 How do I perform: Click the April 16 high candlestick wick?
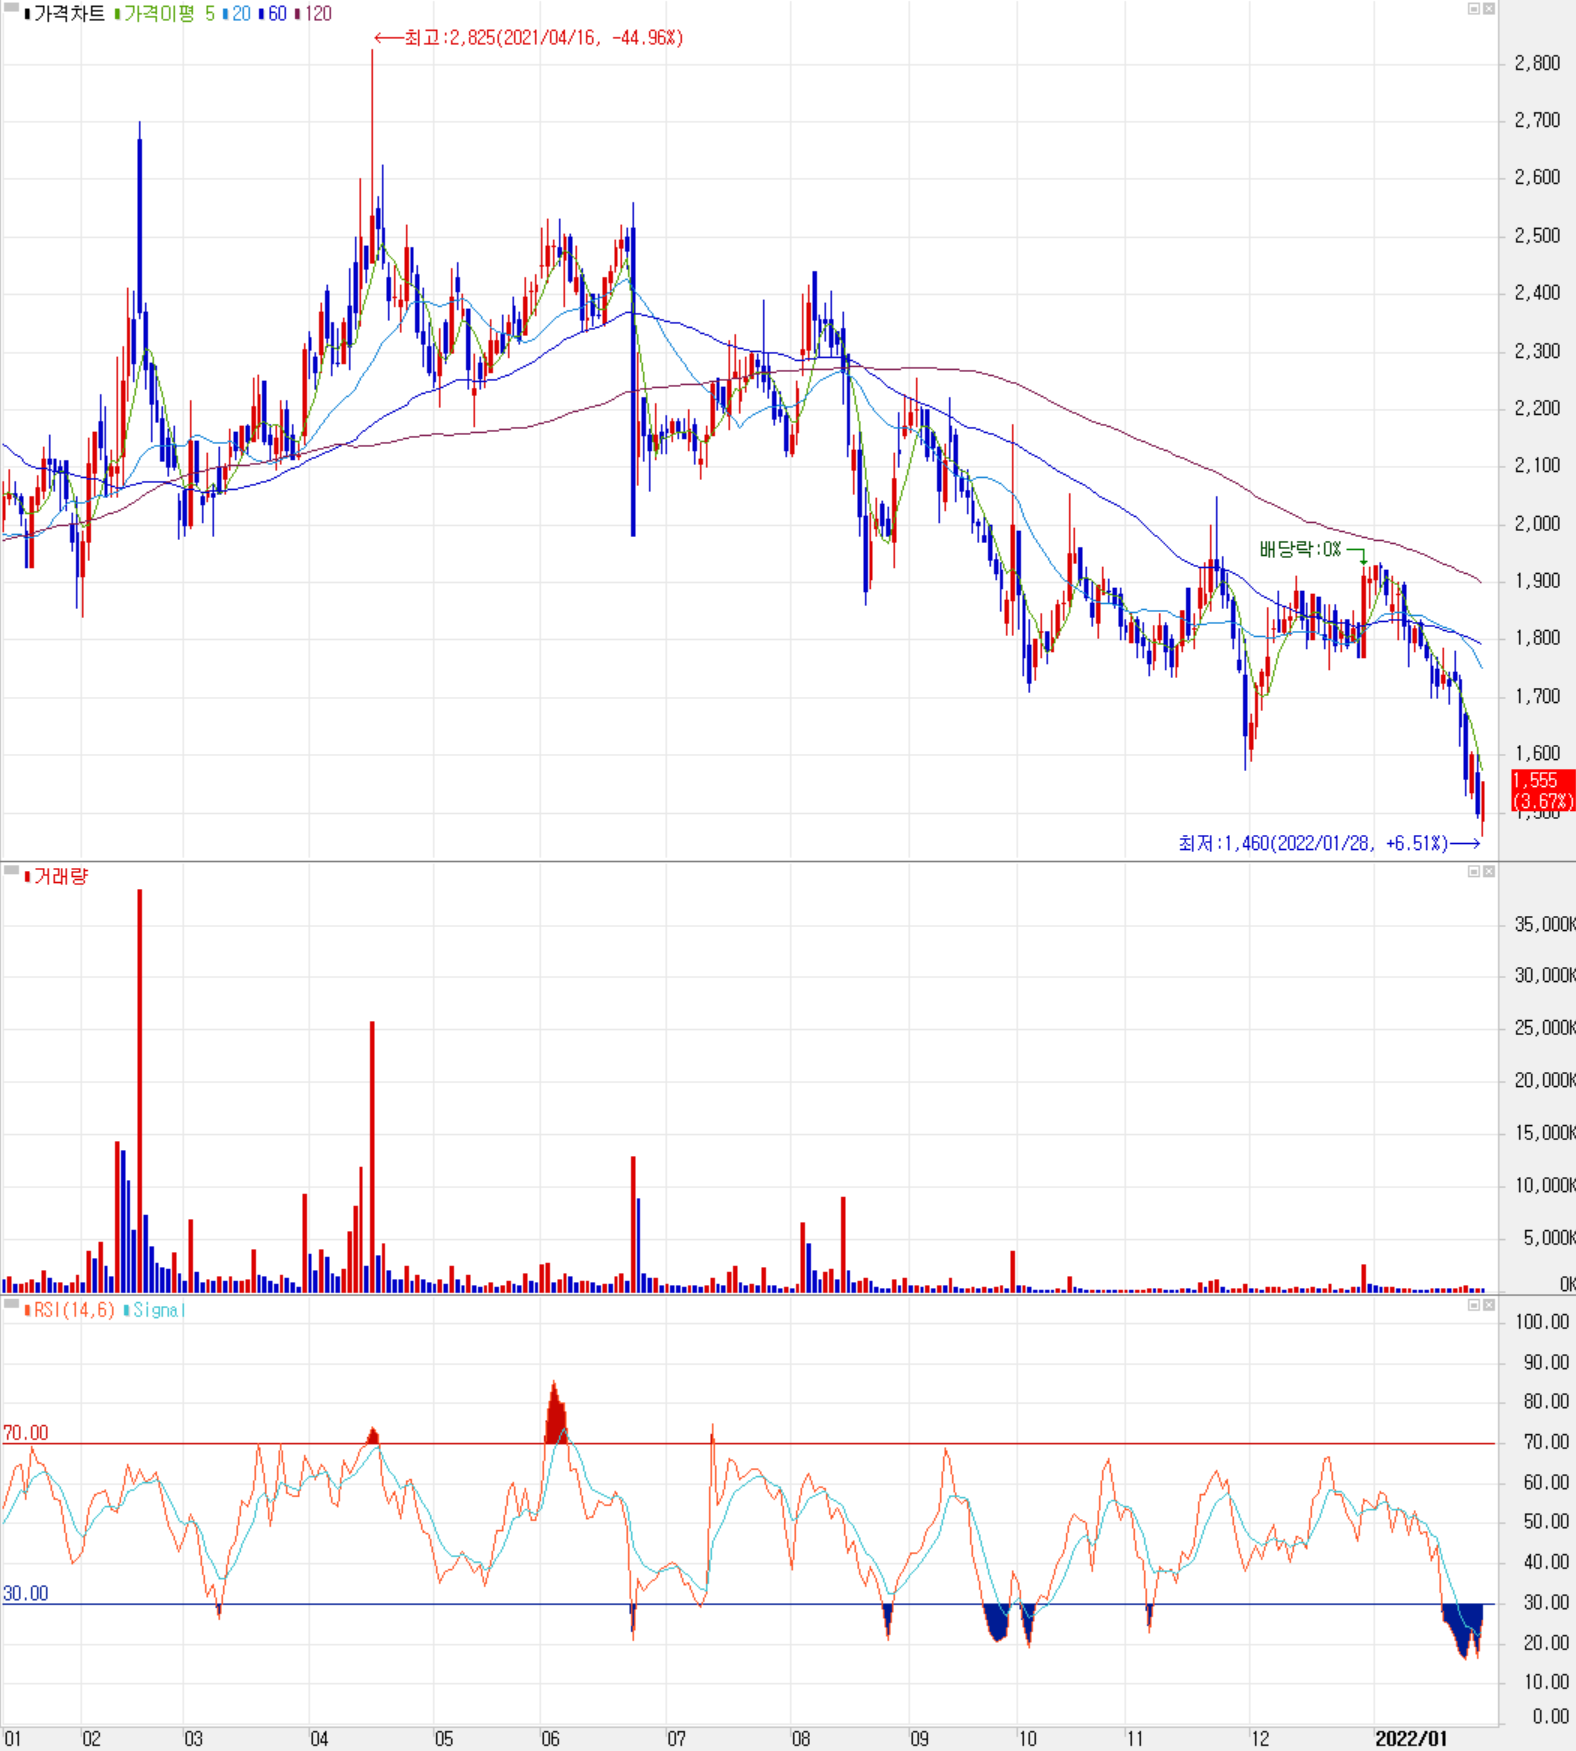(372, 130)
